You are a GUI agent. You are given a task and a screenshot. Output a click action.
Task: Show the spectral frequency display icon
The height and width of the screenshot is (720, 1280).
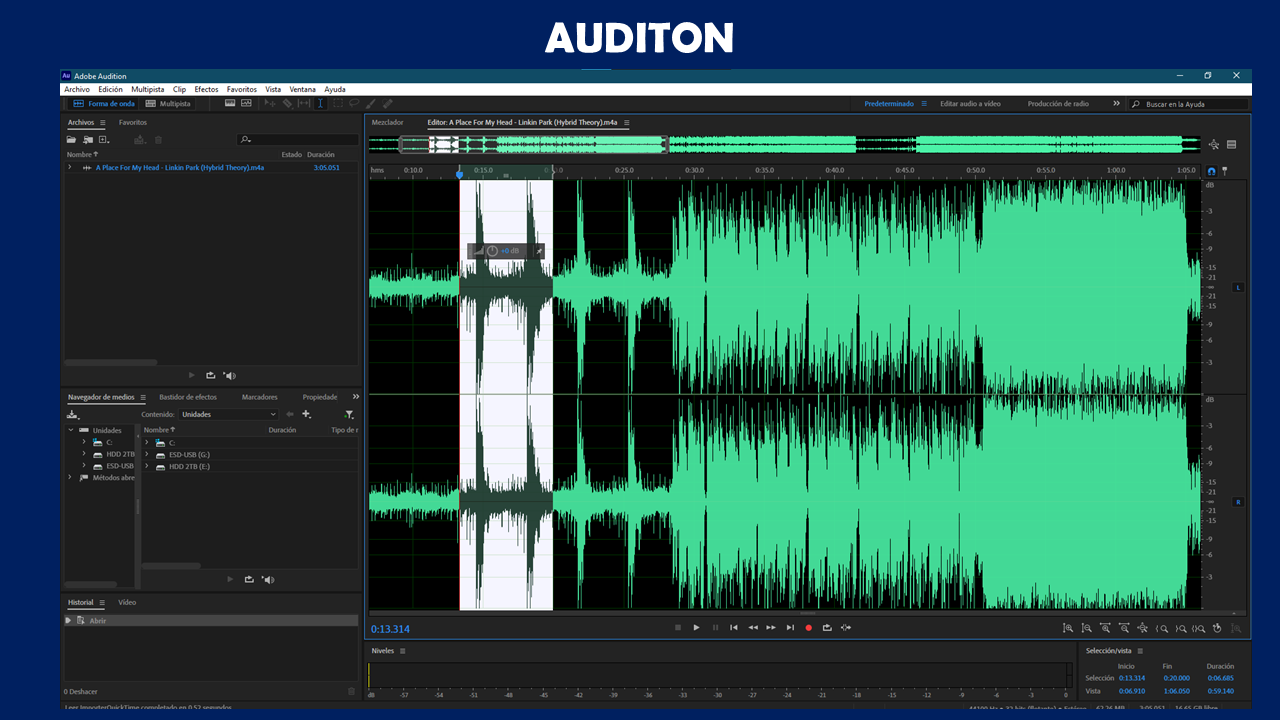coord(230,103)
